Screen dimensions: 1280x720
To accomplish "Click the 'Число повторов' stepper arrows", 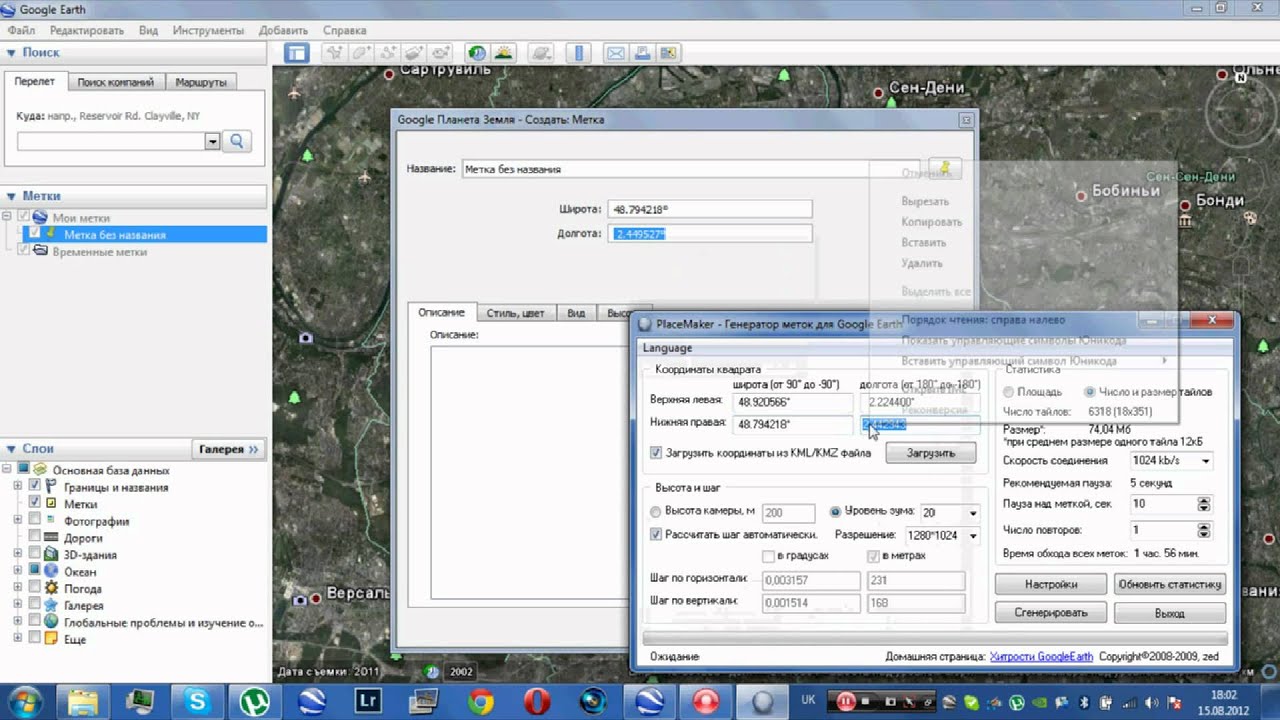I will pyautogui.click(x=1204, y=529).
